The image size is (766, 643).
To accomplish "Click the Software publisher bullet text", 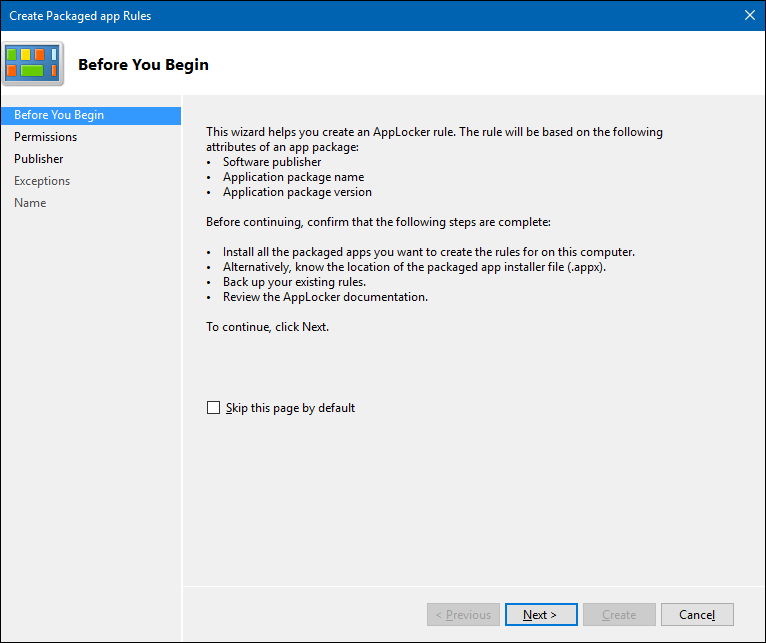I will point(272,162).
